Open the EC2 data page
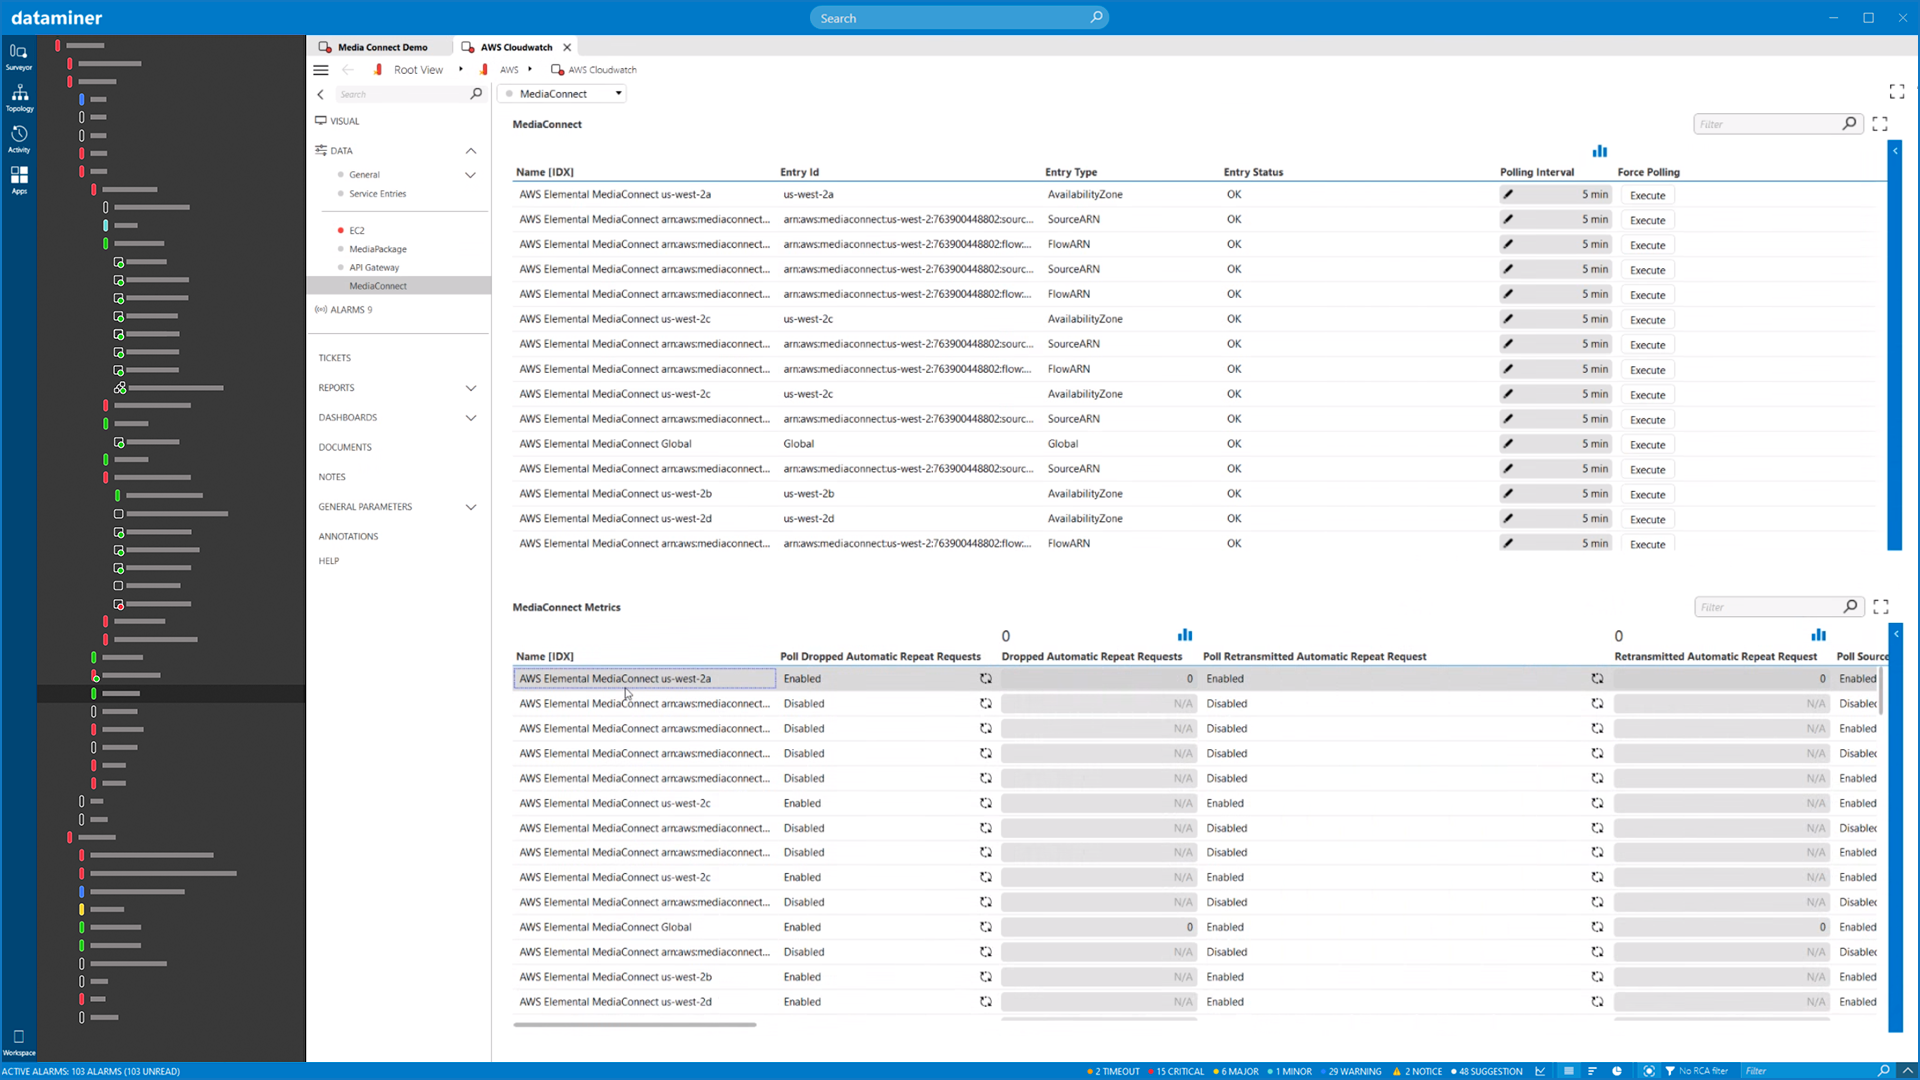1920x1080 pixels. [357, 231]
